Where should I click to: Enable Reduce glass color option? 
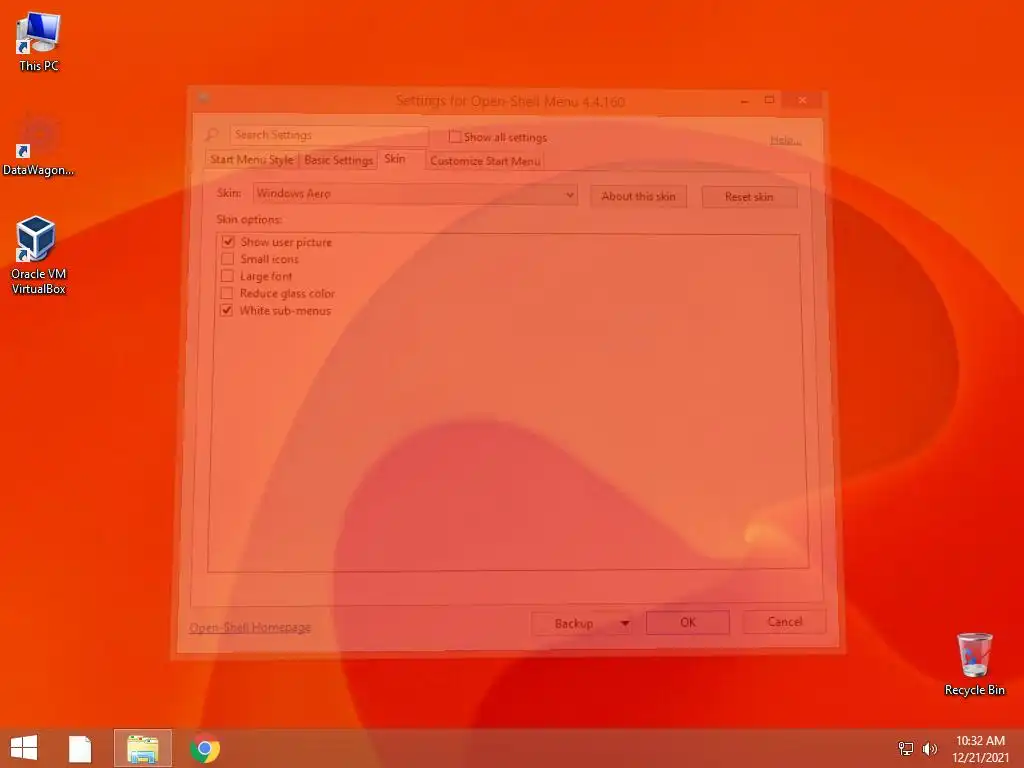227,293
